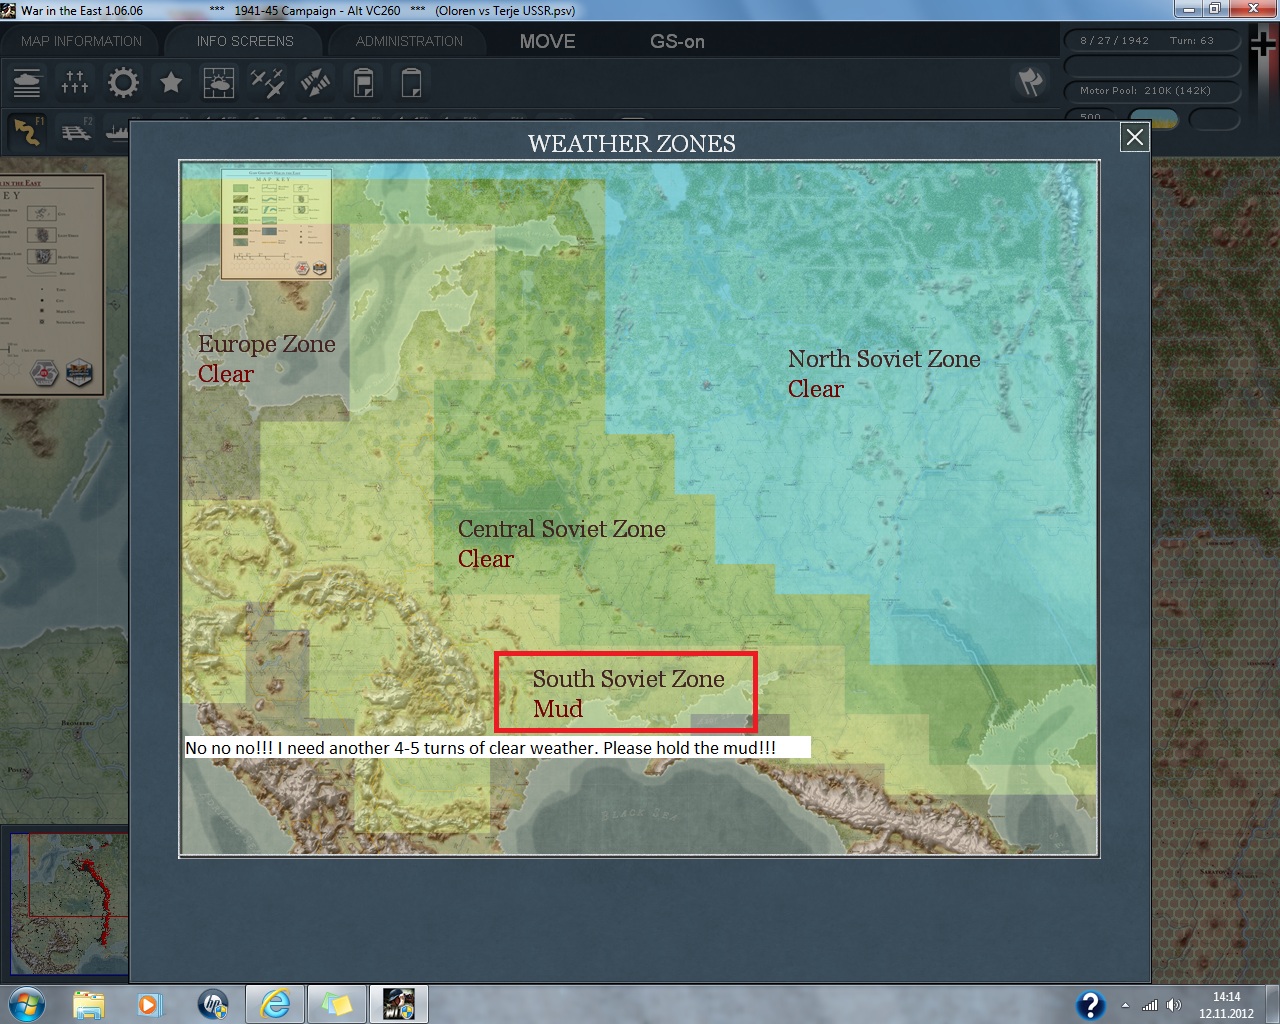Click the Europe Zone label
Image resolution: width=1280 pixels, height=1024 pixels.
click(267, 344)
